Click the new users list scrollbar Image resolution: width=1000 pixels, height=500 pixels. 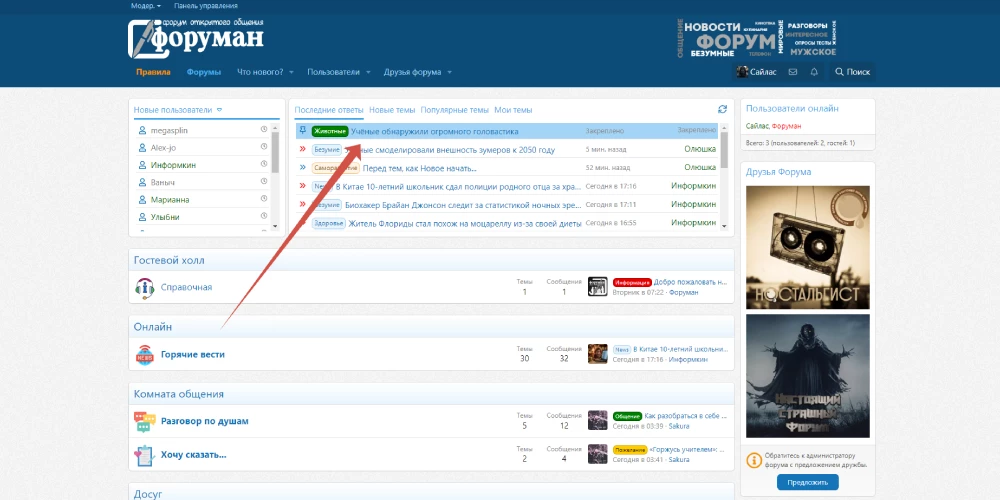coord(276,152)
